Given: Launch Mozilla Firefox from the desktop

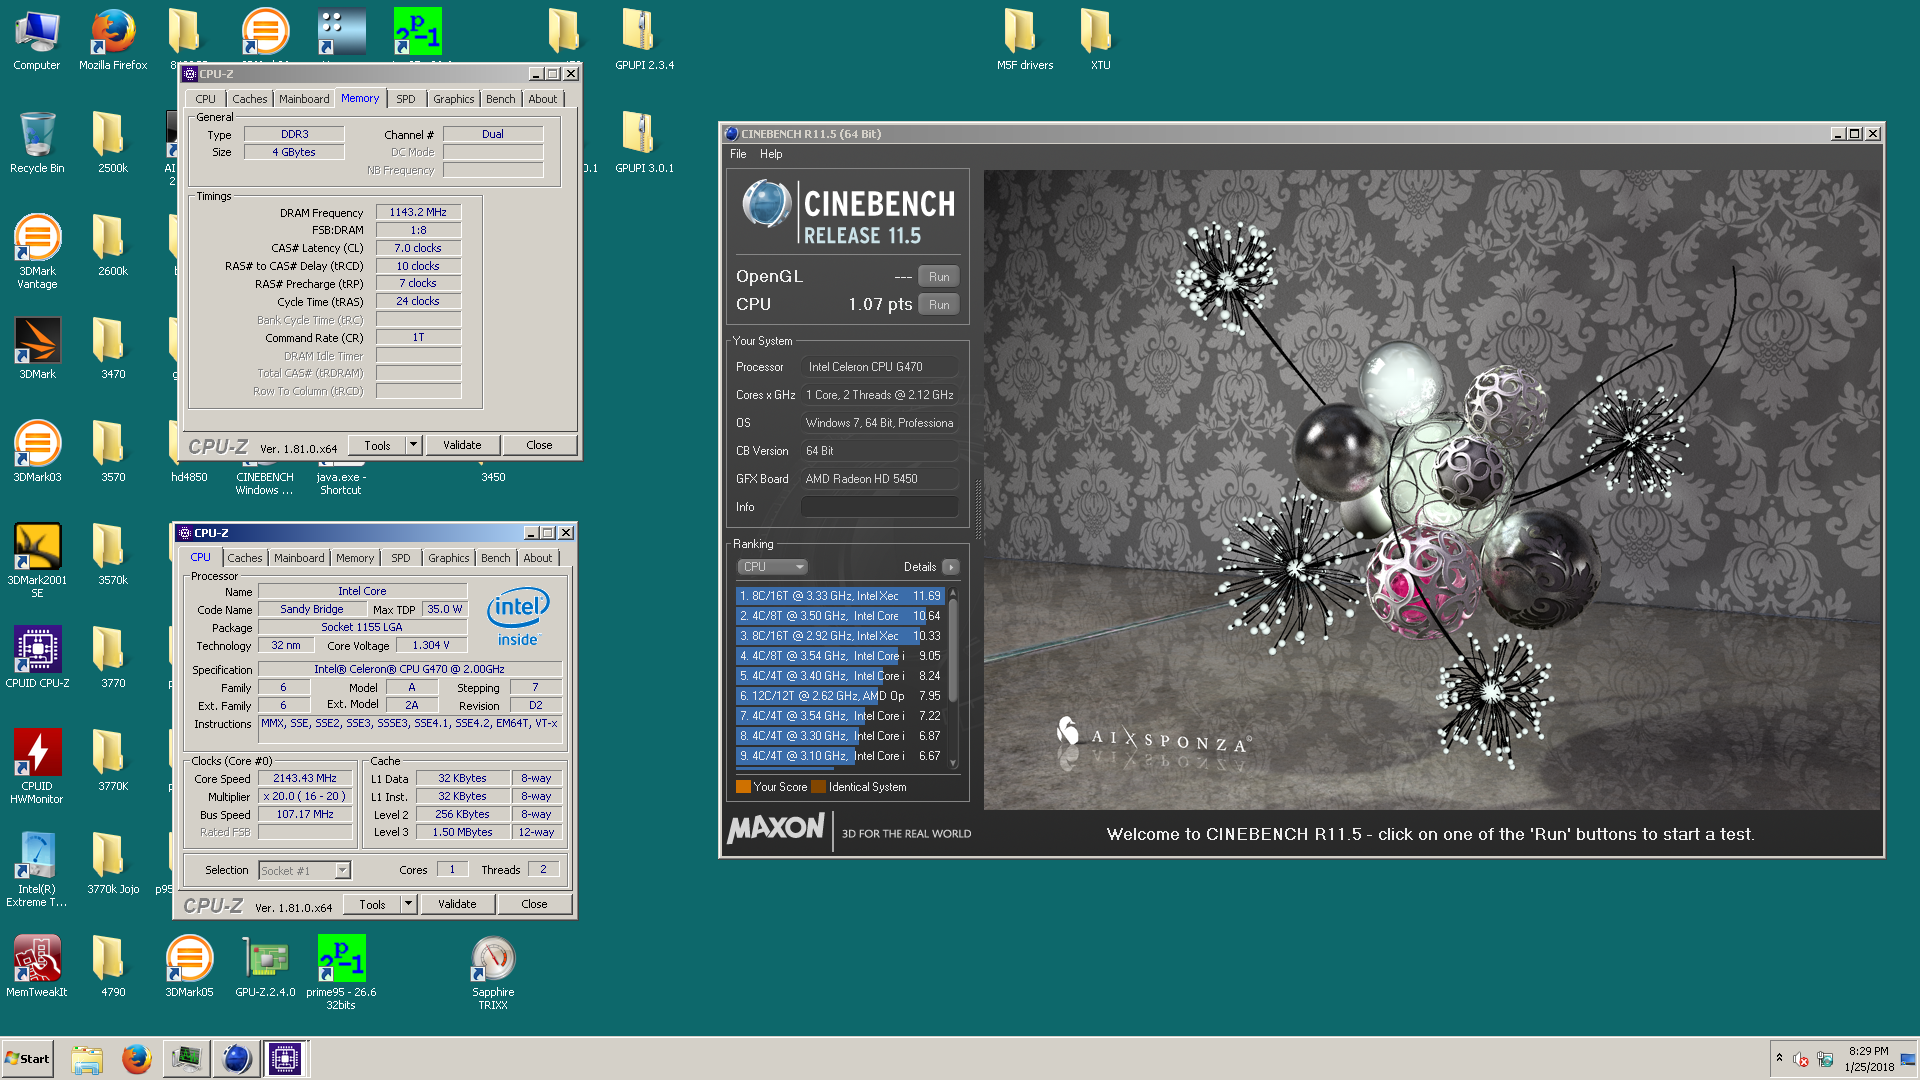Looking at the screenshot, I should click(113, 40).
